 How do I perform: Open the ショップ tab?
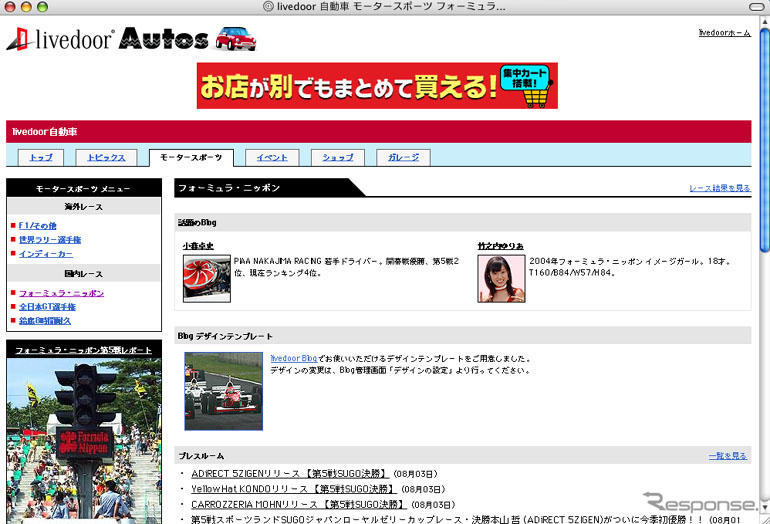(x=337, y=158)
